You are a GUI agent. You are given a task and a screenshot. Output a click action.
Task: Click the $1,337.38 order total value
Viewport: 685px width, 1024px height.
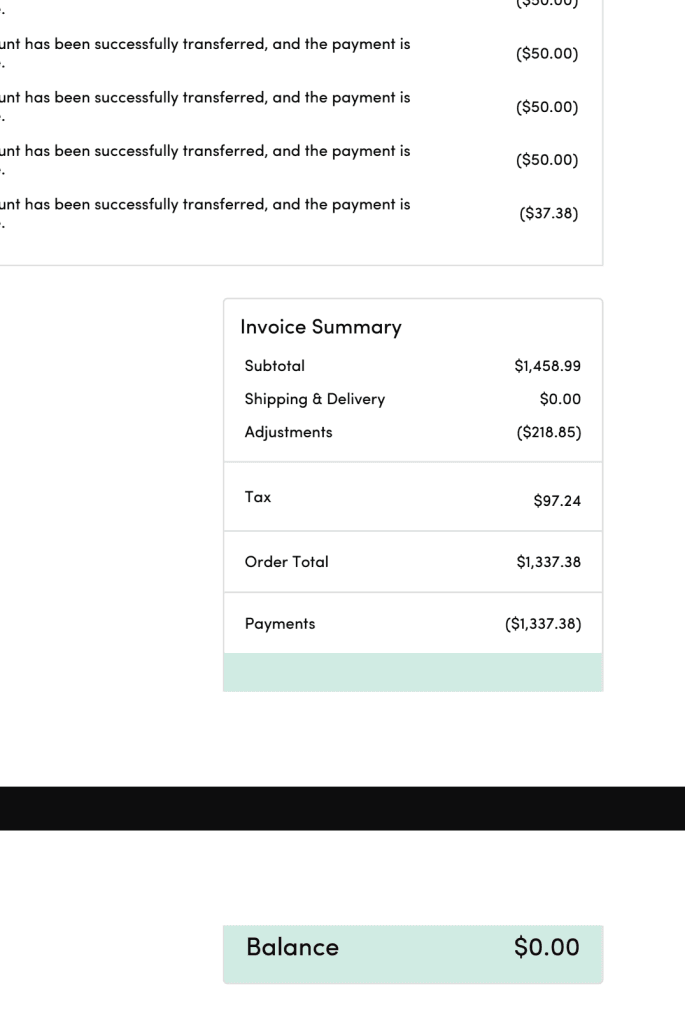pos(548,562)
